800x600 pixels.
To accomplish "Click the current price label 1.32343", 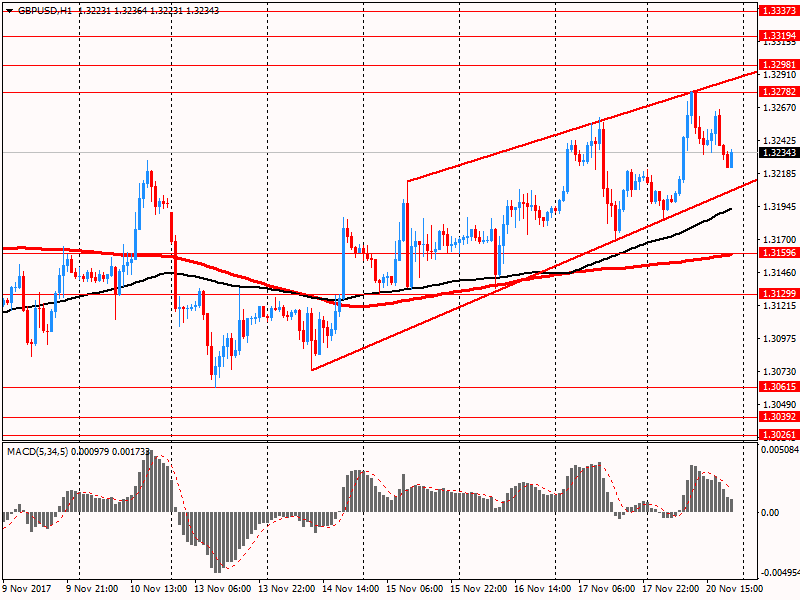I will click(779, 153).
